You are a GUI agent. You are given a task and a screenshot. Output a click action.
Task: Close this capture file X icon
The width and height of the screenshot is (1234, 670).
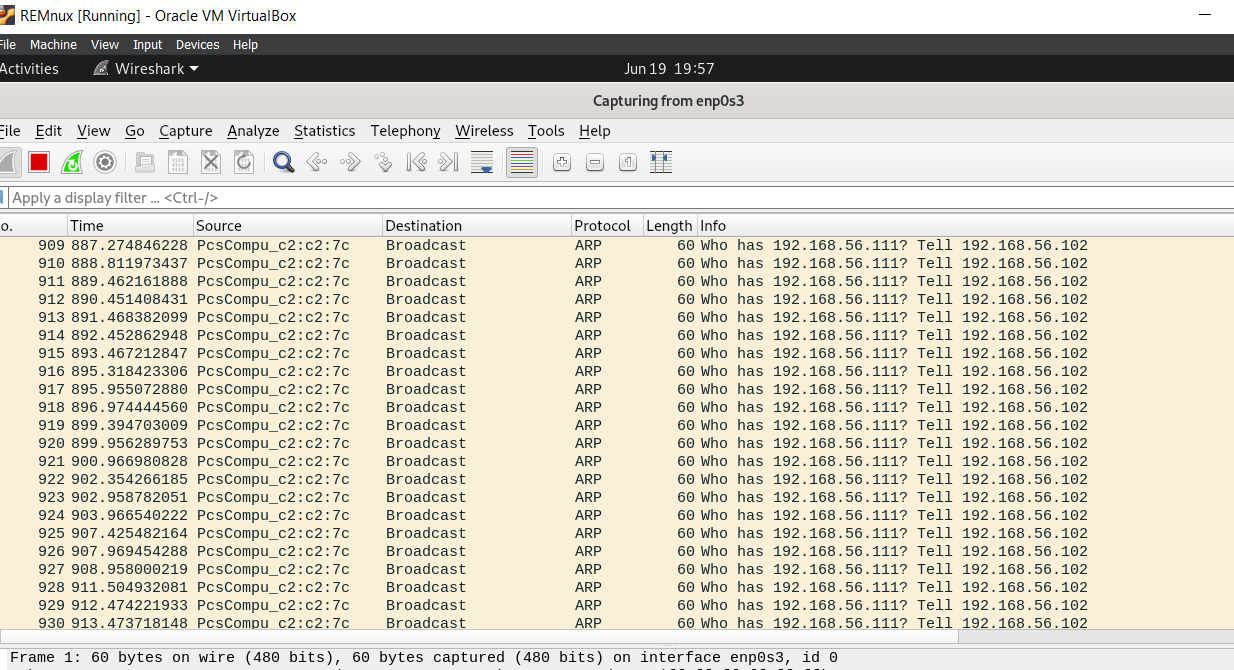(211, 162)
